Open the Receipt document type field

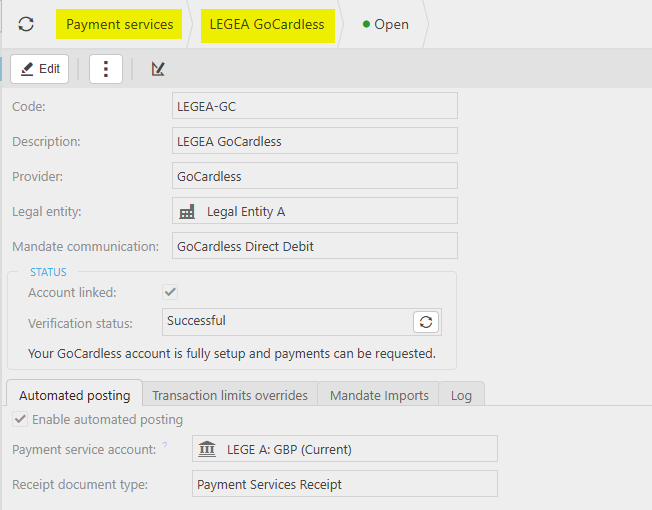tap(344, 484)
